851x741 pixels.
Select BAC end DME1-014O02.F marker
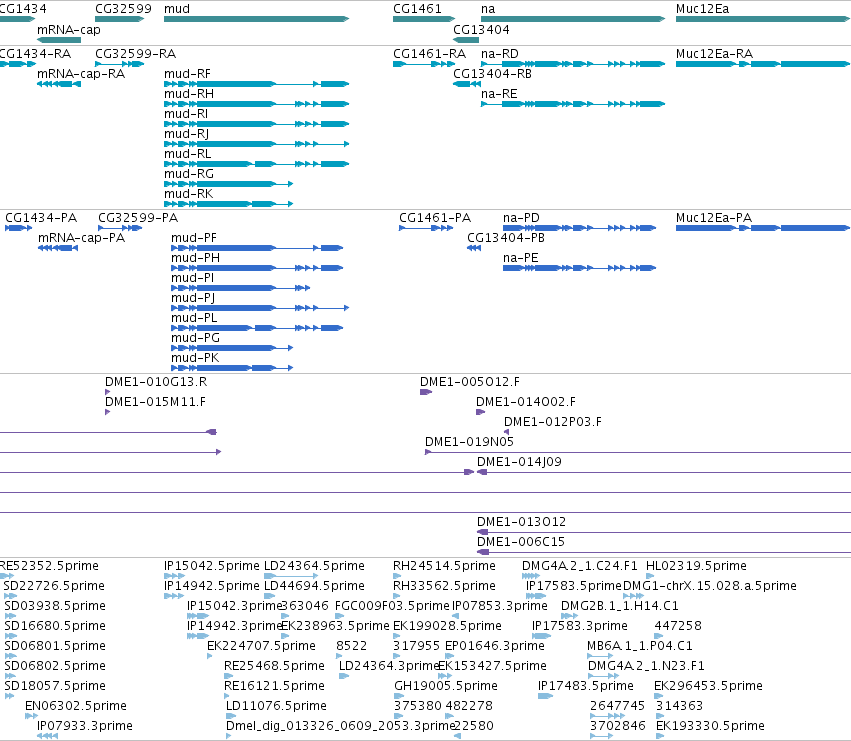pos(480,412)
